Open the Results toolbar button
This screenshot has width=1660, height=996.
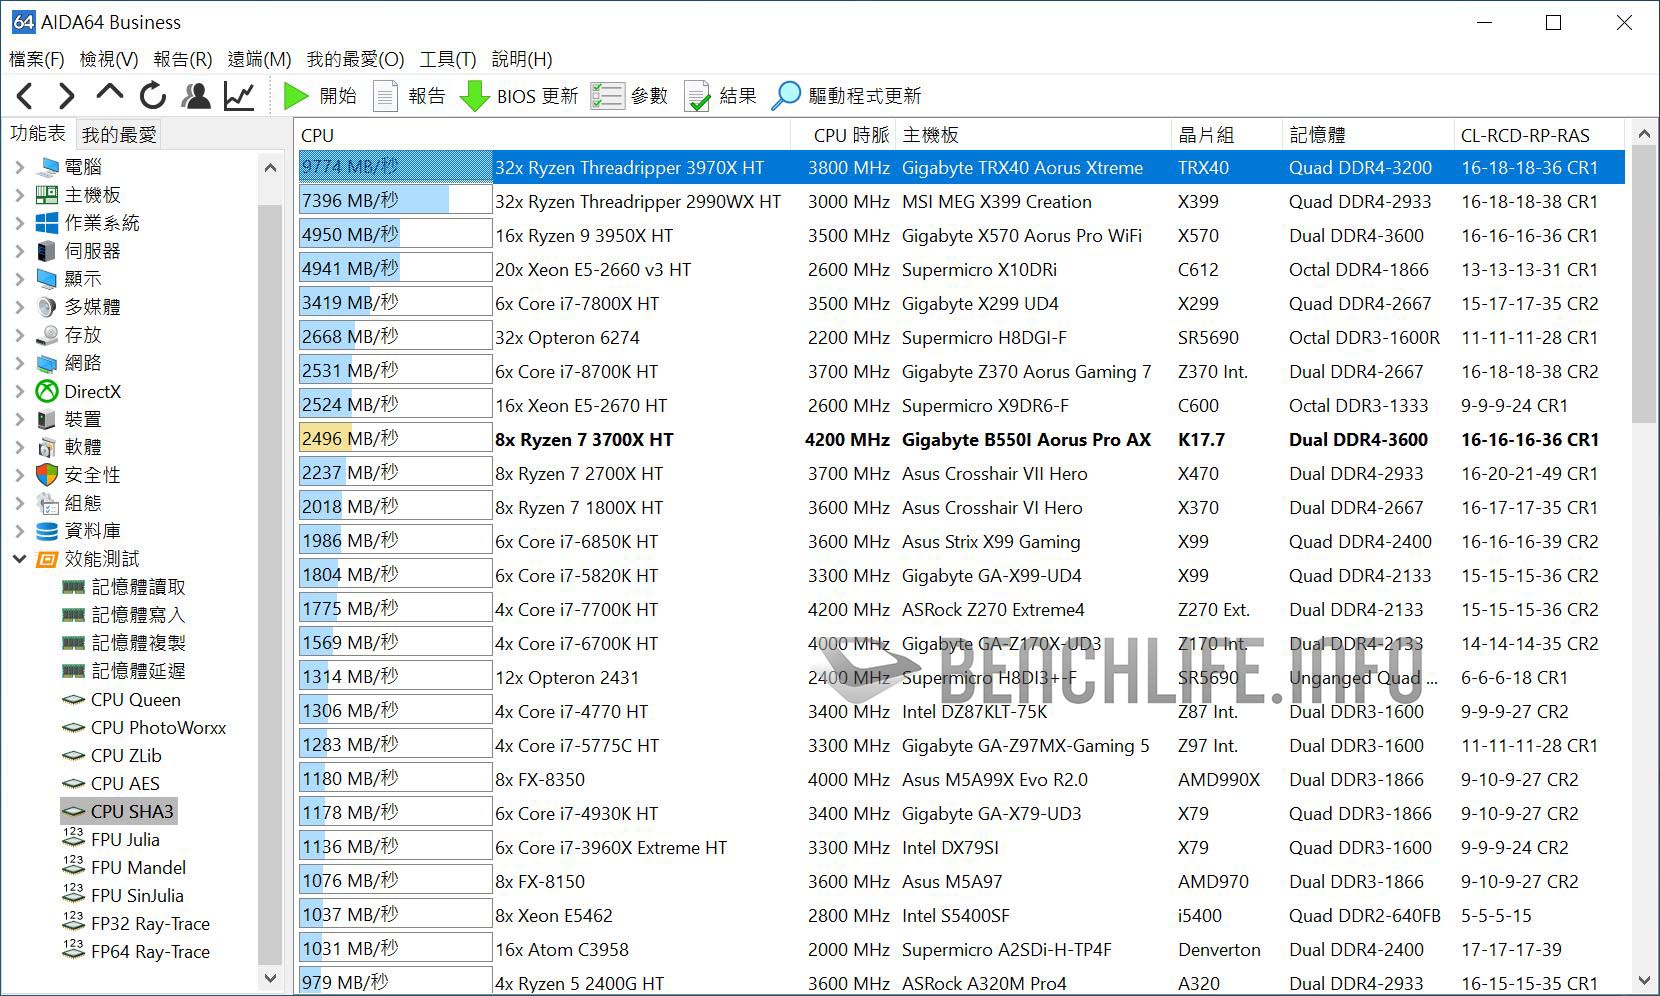click(x=720, y=96)
